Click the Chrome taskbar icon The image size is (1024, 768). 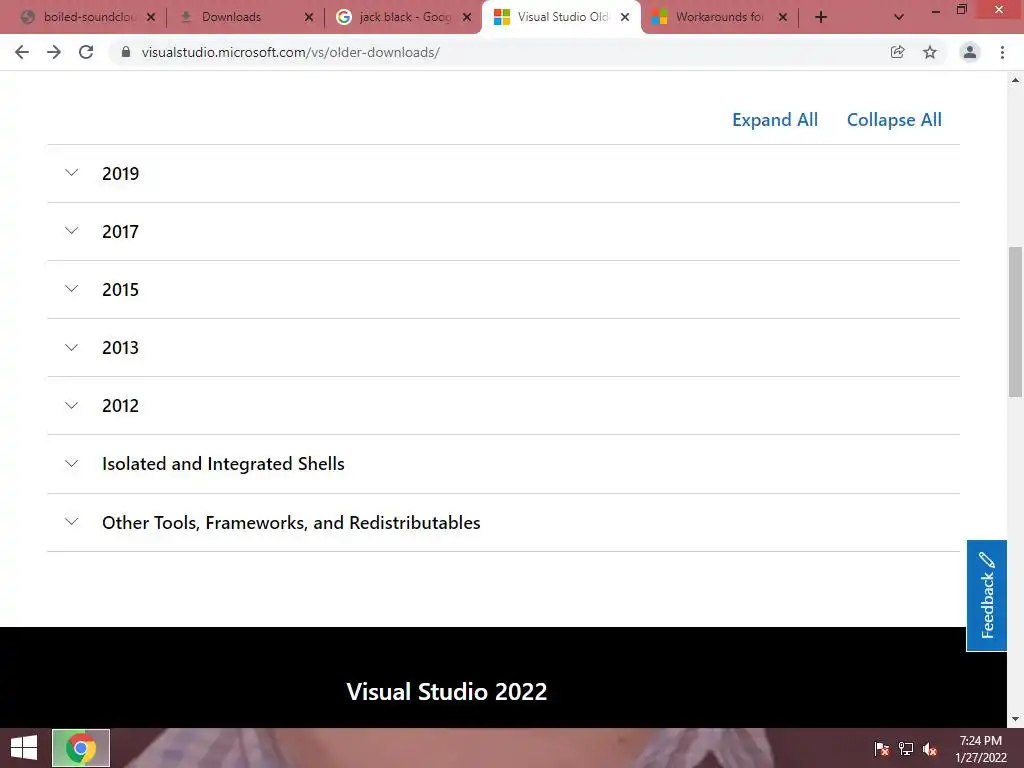pos(81,748)
